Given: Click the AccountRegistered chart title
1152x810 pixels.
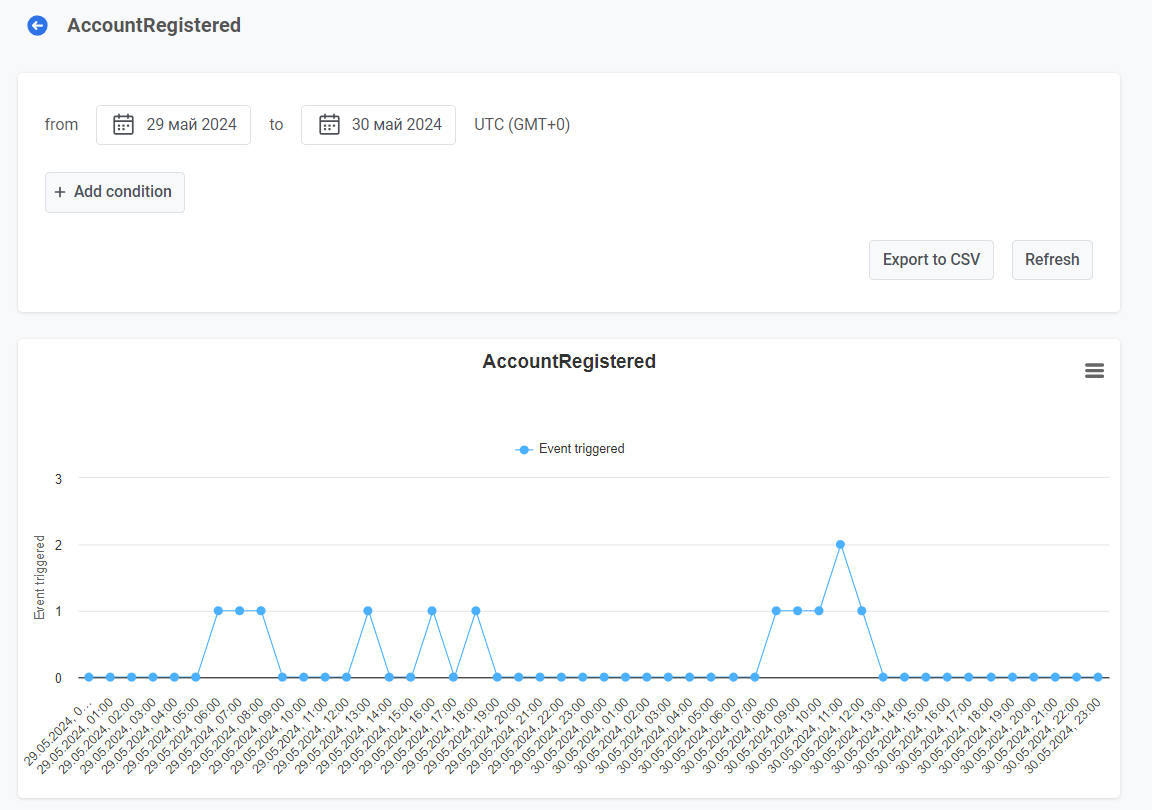Looking at the screenshot, I should coord(569,362).
